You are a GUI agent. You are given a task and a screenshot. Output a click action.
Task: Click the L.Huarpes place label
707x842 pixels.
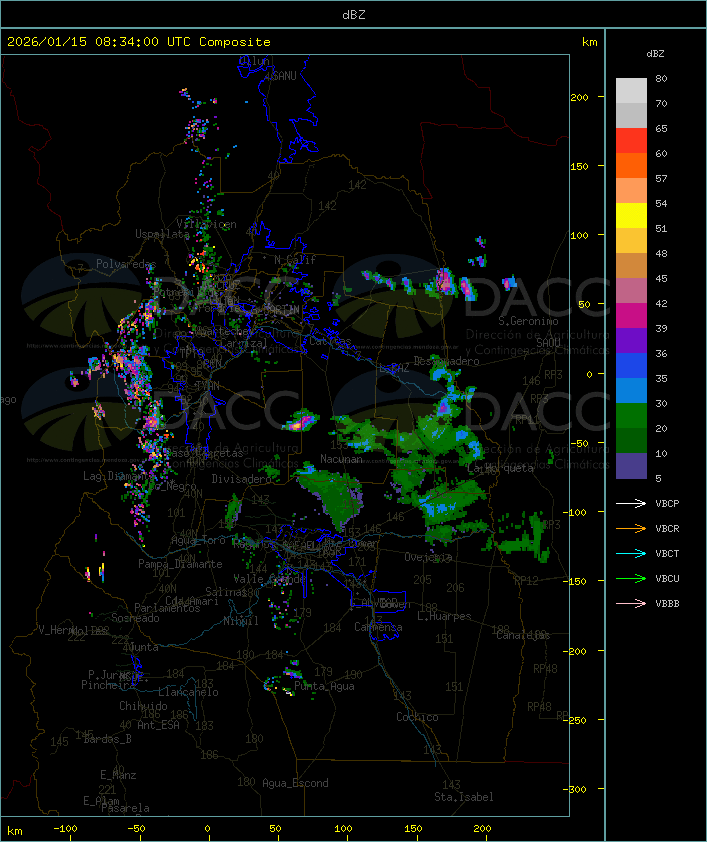click(444, 616)
